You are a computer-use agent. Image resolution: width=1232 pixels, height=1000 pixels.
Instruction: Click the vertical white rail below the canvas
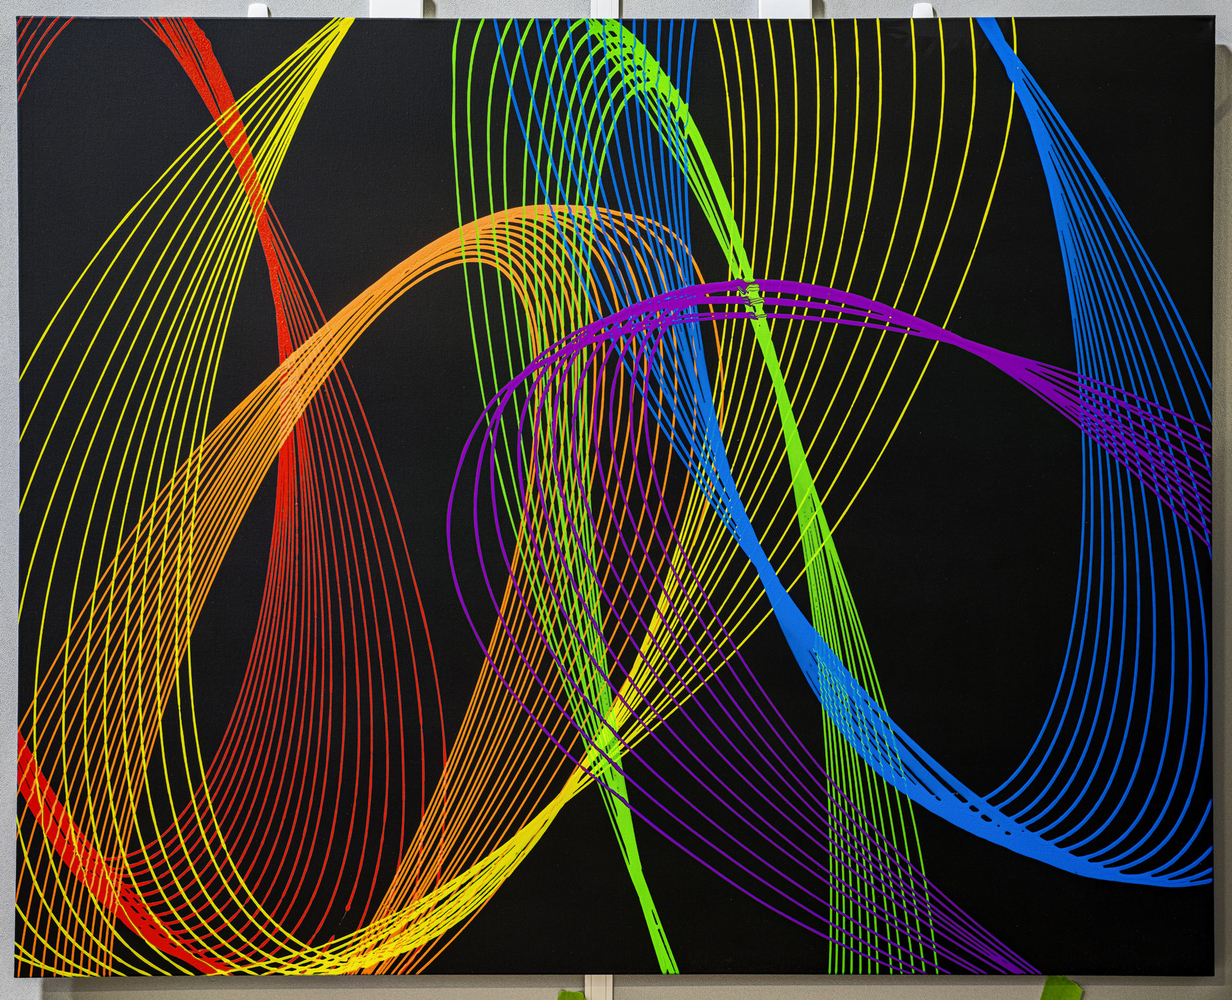[598, 988]
